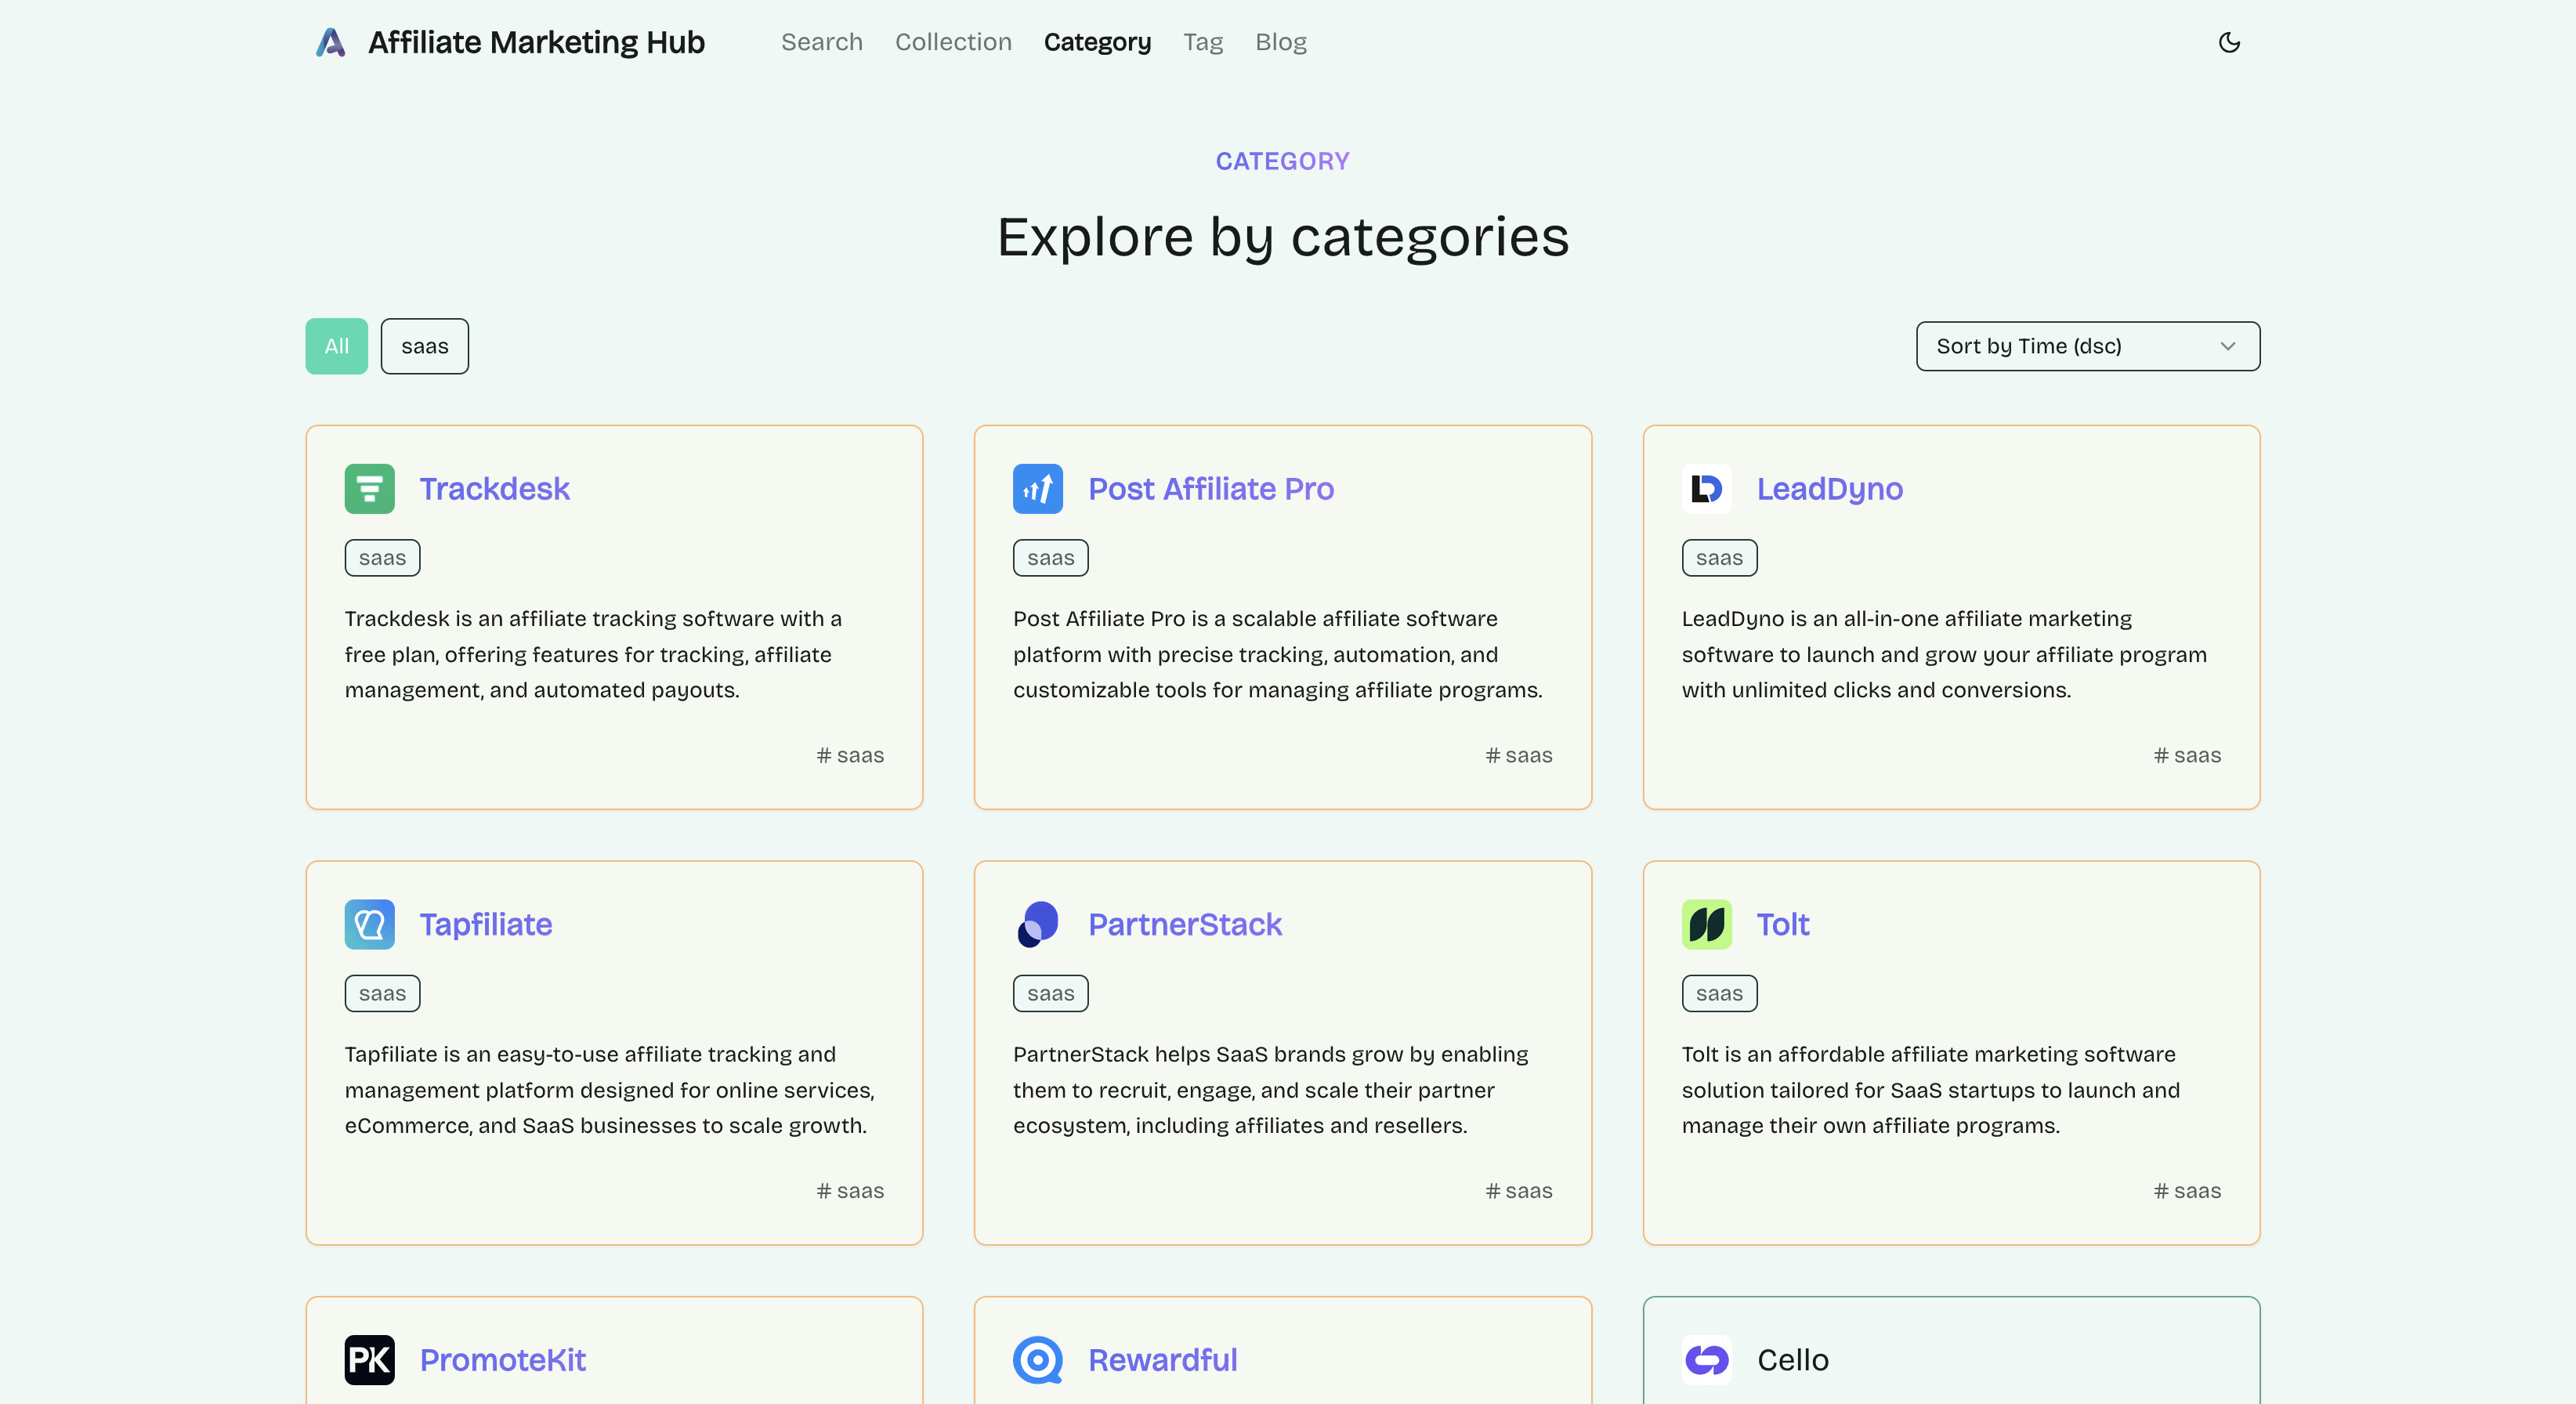The width and height of the screenshot is (2576, 1404).
Task: Click the LeadDyno logo icon
Action: point(1706,489)
